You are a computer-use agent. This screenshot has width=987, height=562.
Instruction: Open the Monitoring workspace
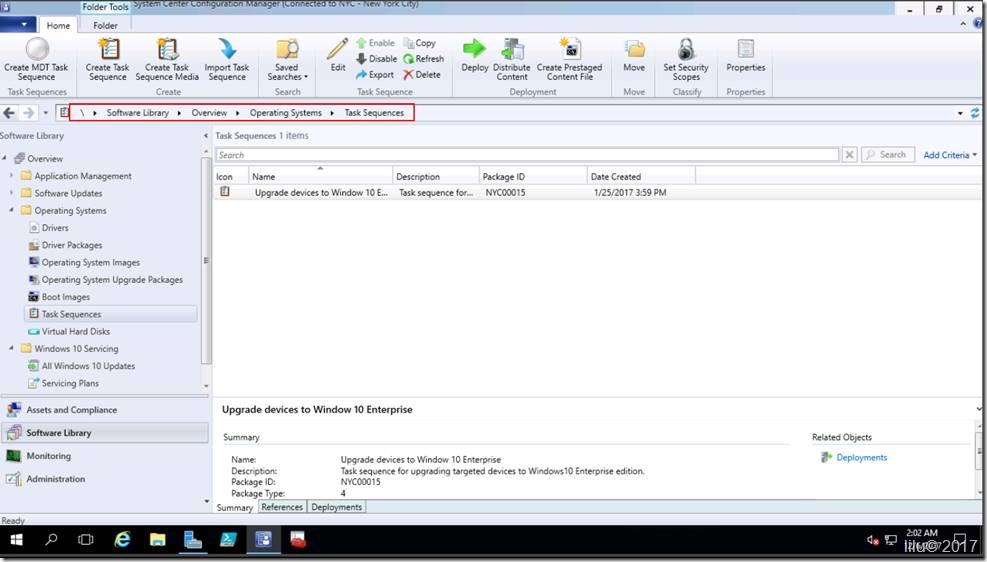(104, 456)
